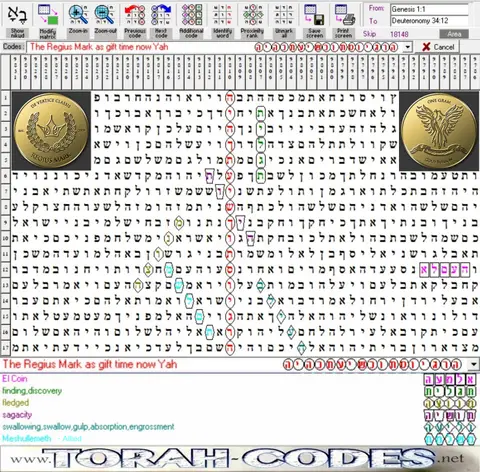The width and height of the screenshot is (480, 472).
Task: Click the purple Hebrew swatch for sagacity
Action: [450, 415]
